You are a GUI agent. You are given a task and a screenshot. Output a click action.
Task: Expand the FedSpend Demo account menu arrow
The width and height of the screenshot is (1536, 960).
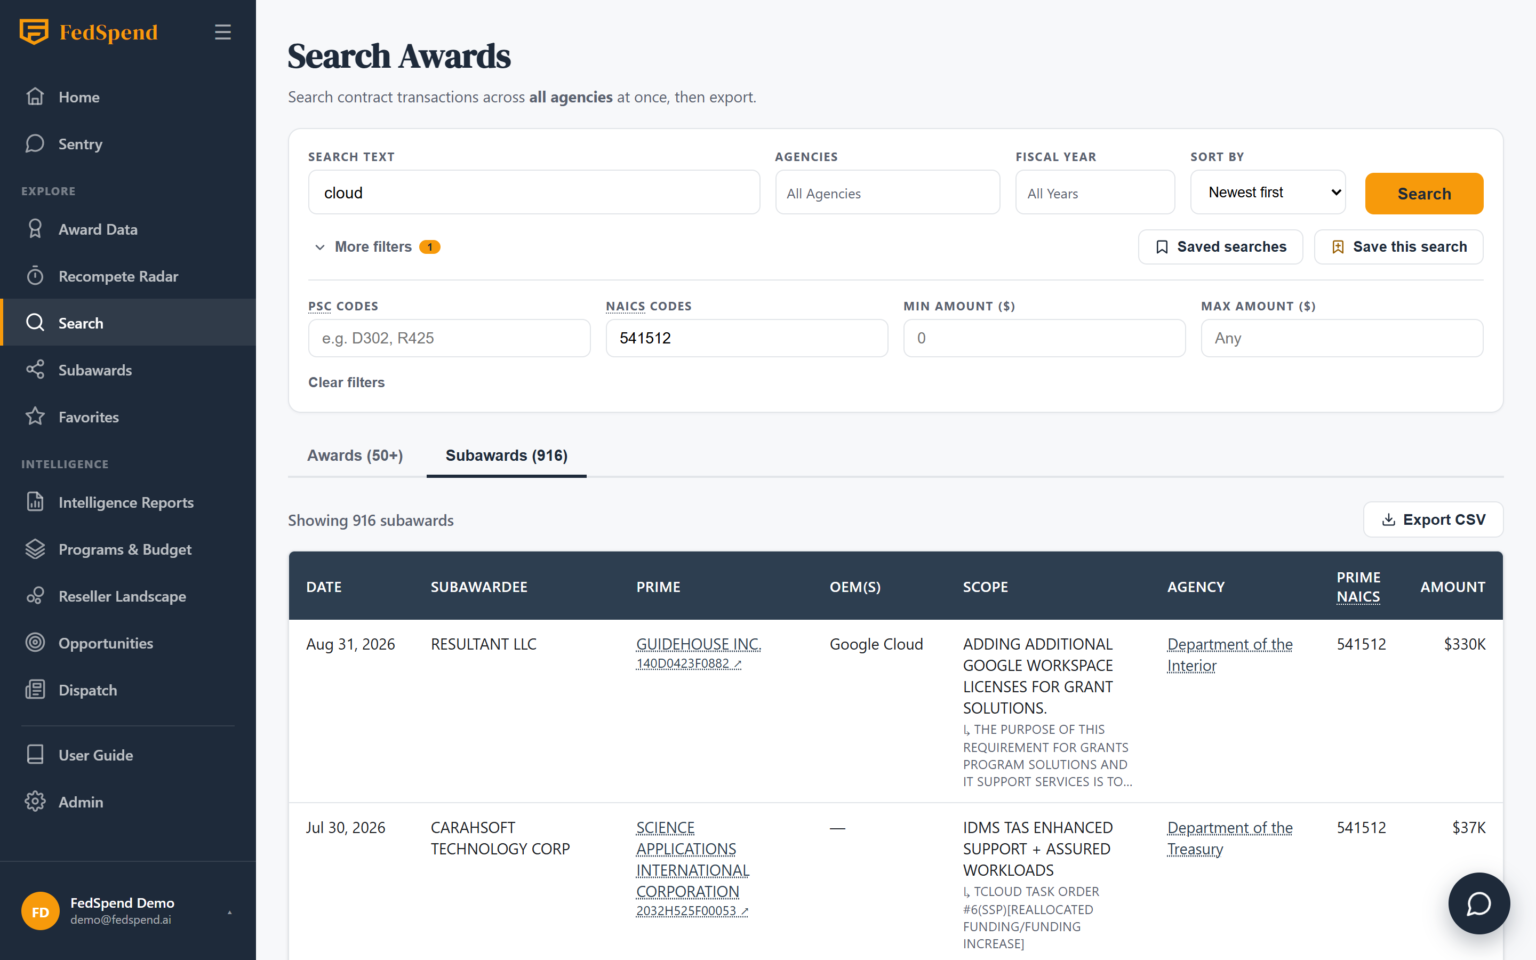click(x=229, y=912)
